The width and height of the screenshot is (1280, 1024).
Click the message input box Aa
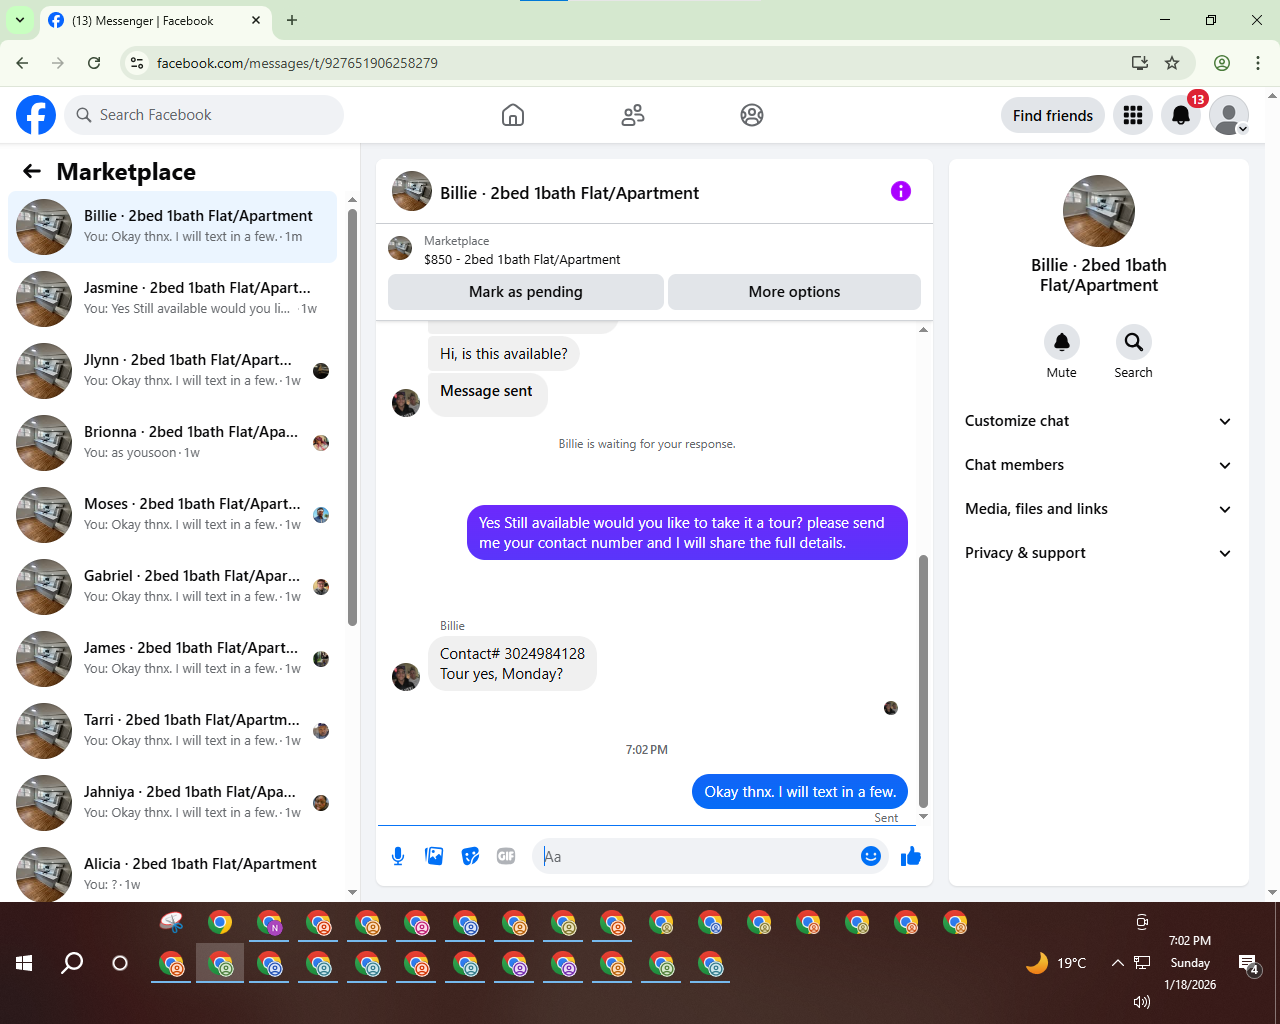click(x=696, y=856)
